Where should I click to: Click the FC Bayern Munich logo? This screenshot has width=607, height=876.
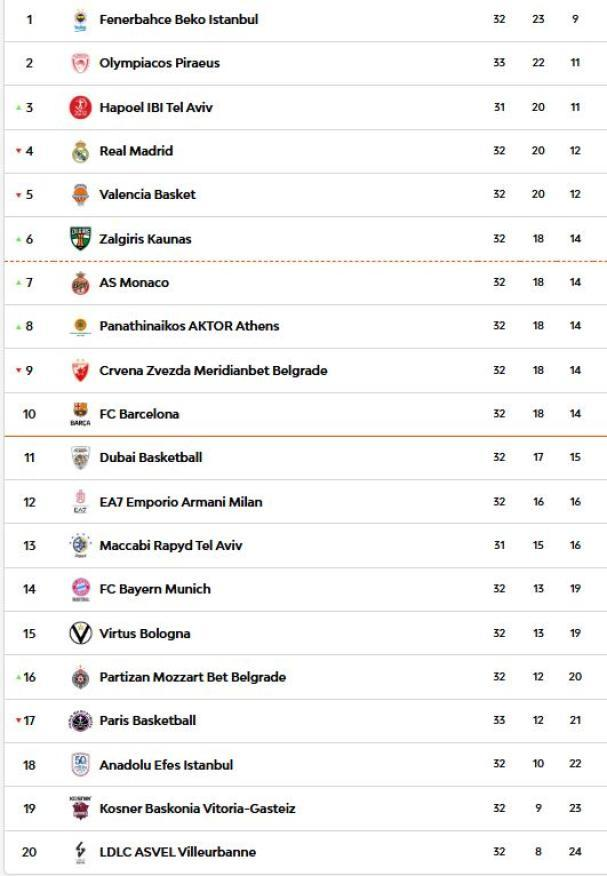(x=80, y=589)
